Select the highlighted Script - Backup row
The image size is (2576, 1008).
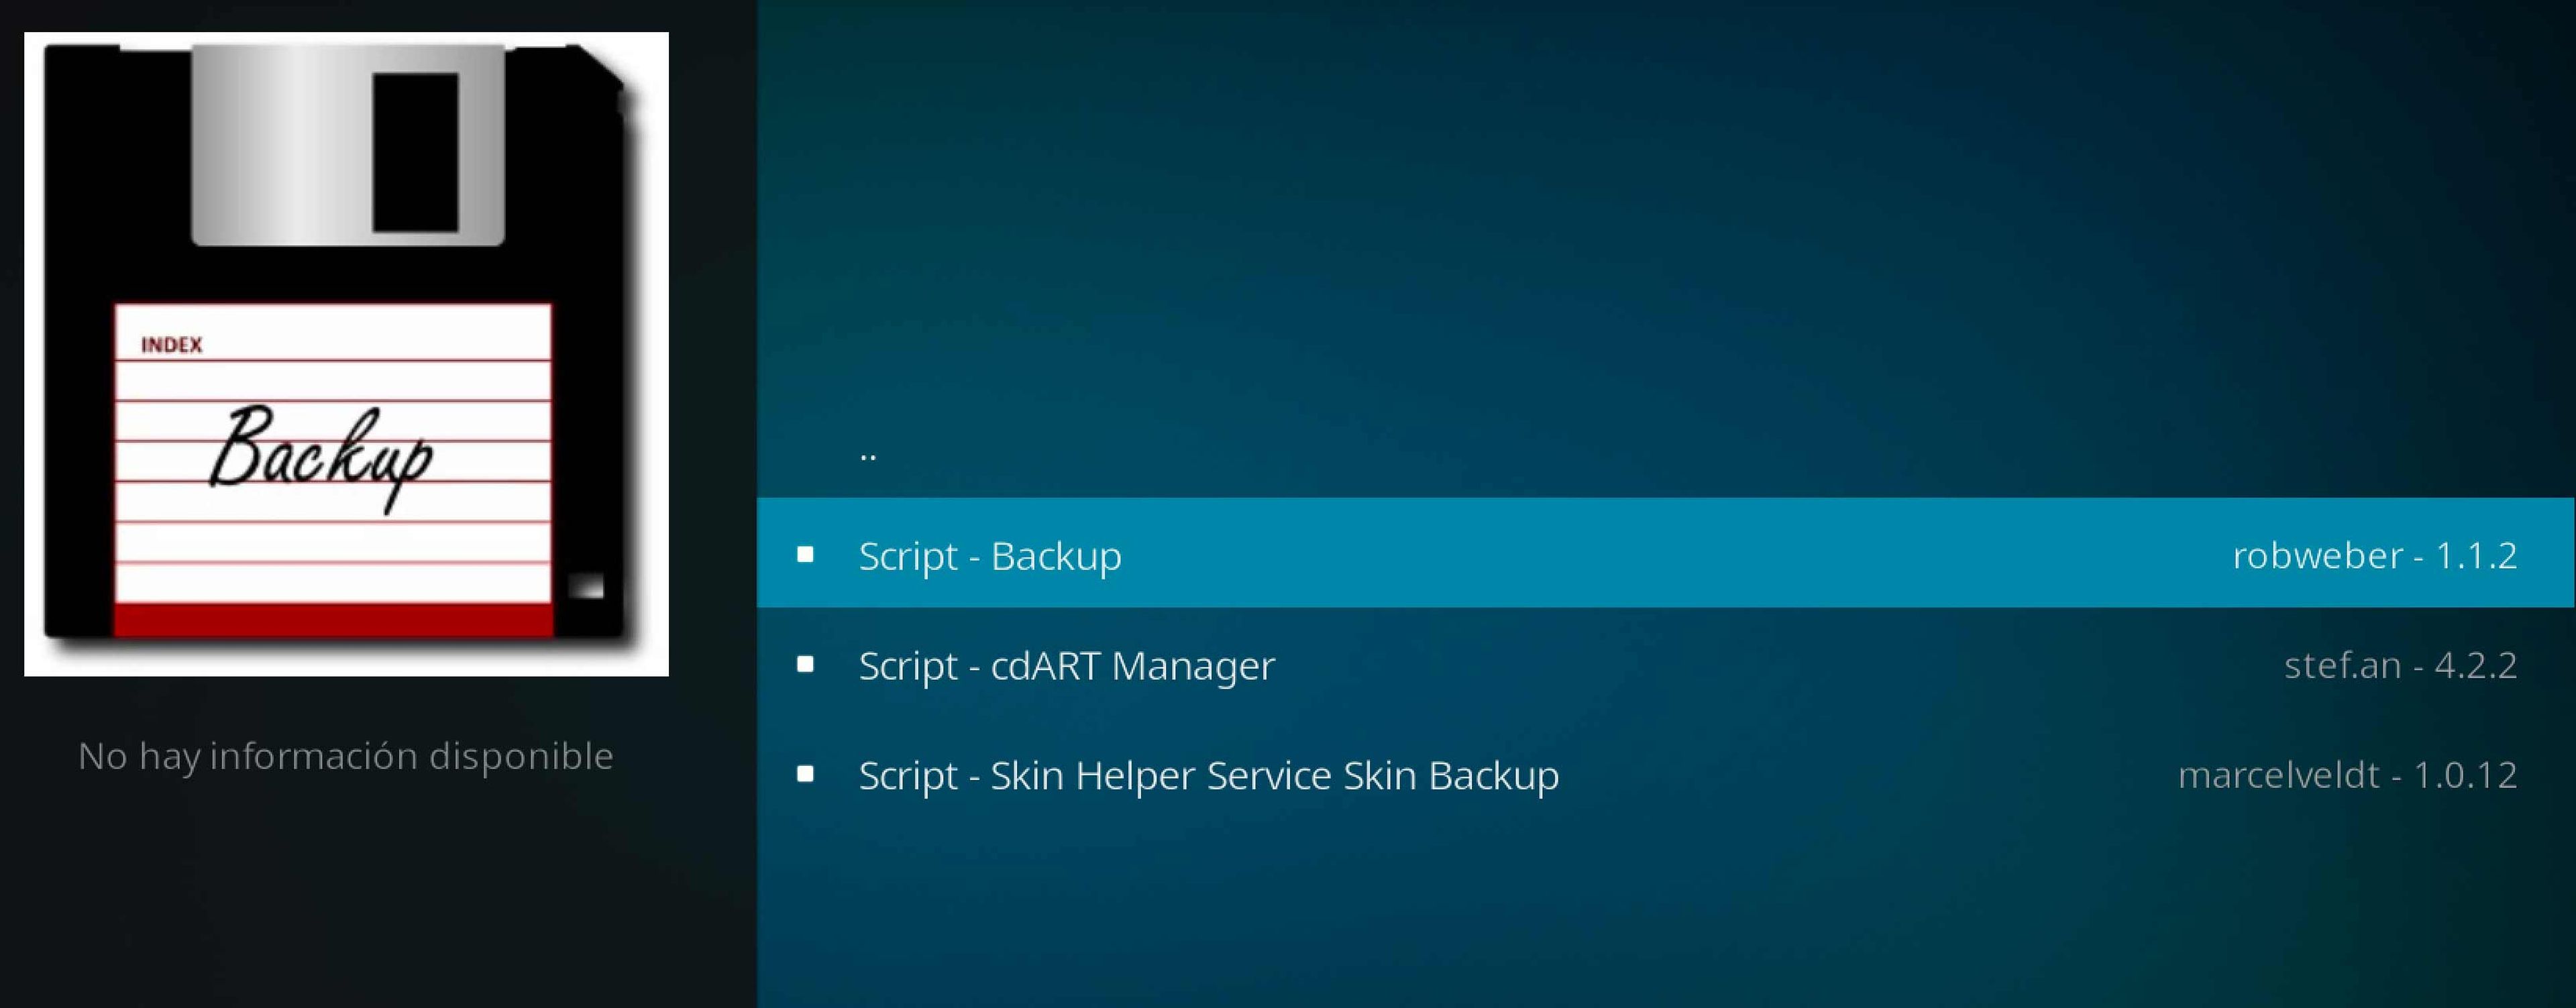click(x=990, y=556)
